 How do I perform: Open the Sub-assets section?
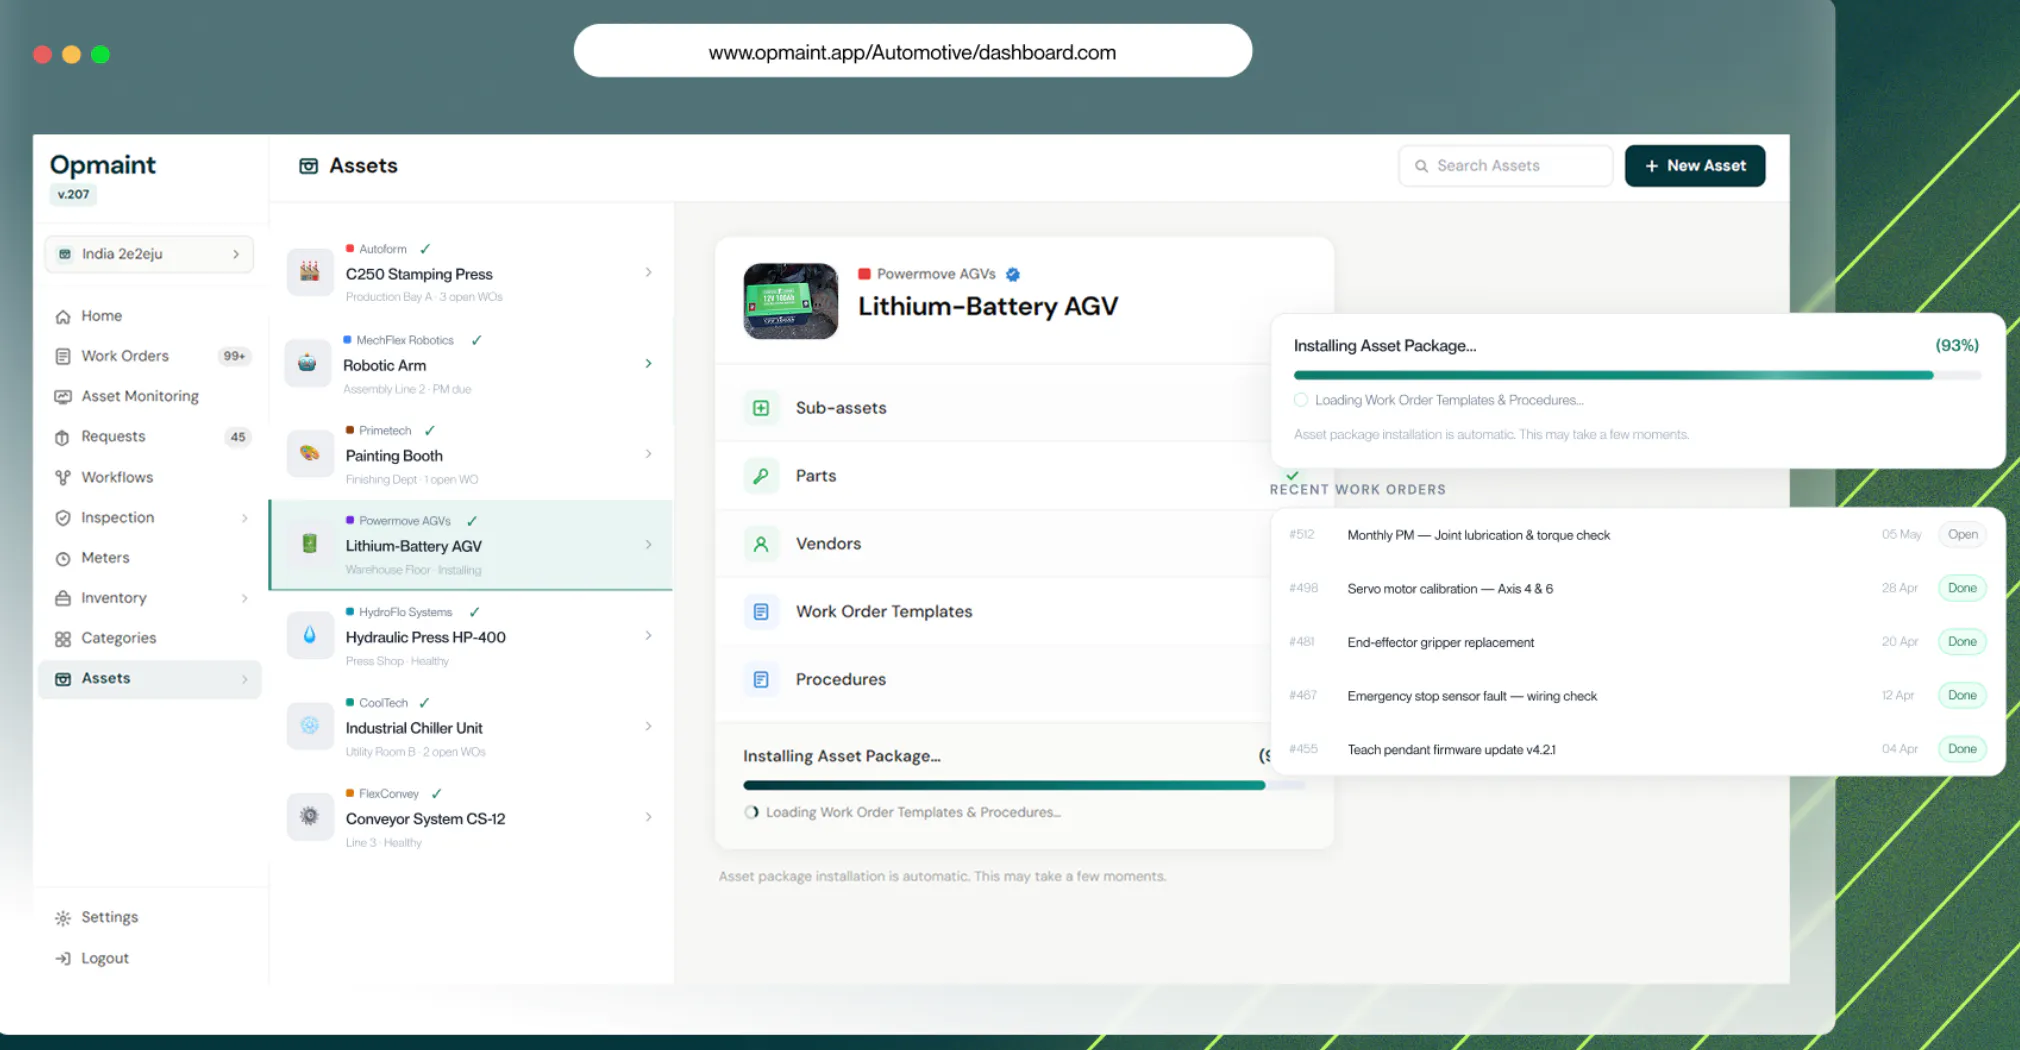[994, 408]
